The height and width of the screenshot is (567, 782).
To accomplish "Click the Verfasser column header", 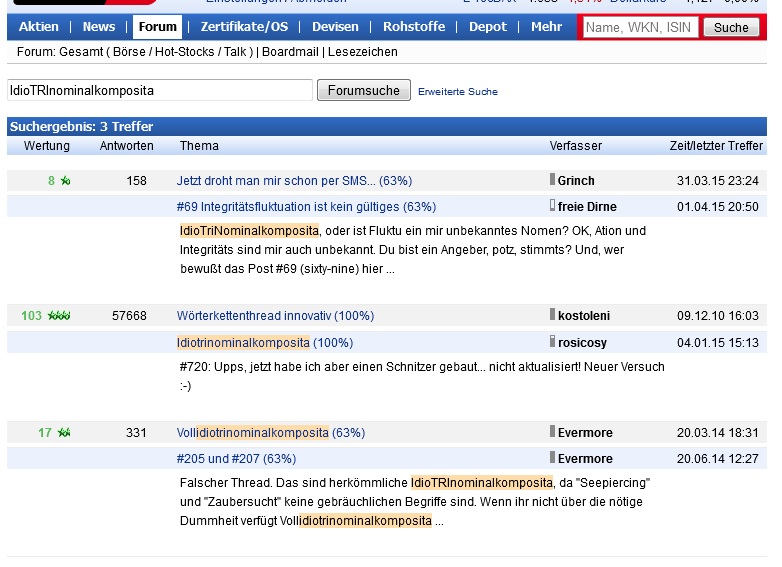I will tap(576, 146).
